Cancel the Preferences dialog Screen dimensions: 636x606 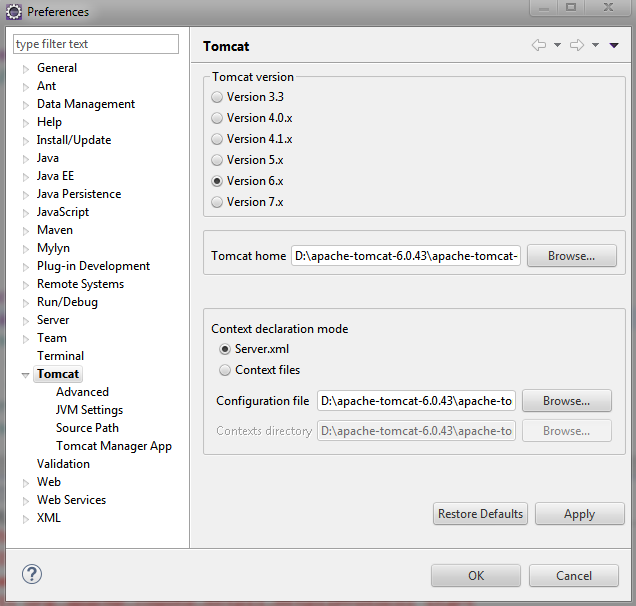[x=574, y=576]
